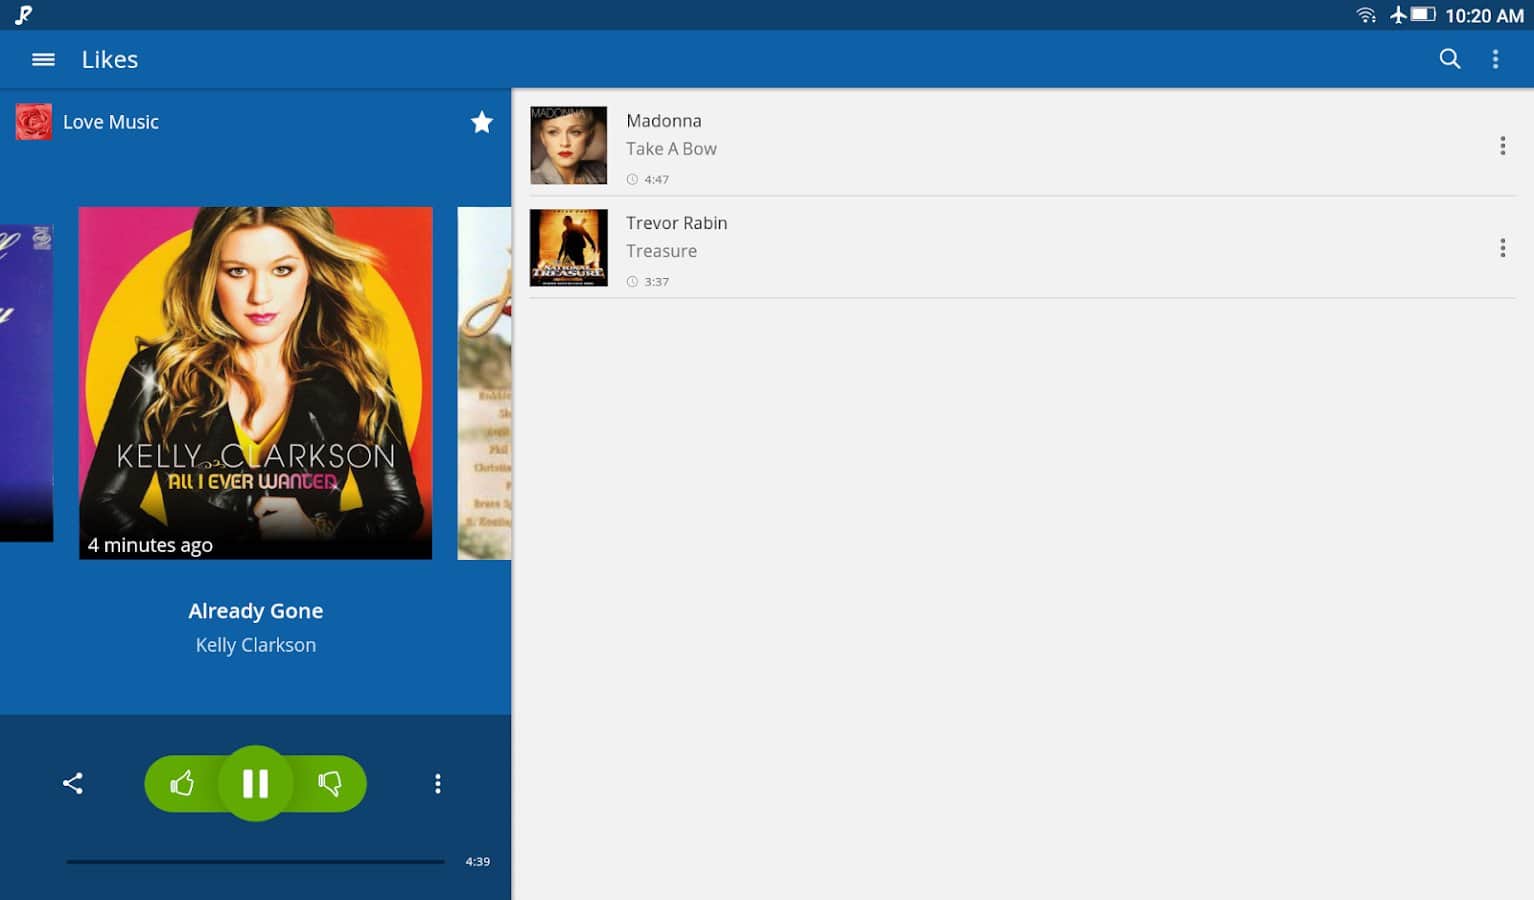The height and width of the screenshot is (900, 1534).
Task: Open the hamburger navigation menu
Action: point(43,60)
